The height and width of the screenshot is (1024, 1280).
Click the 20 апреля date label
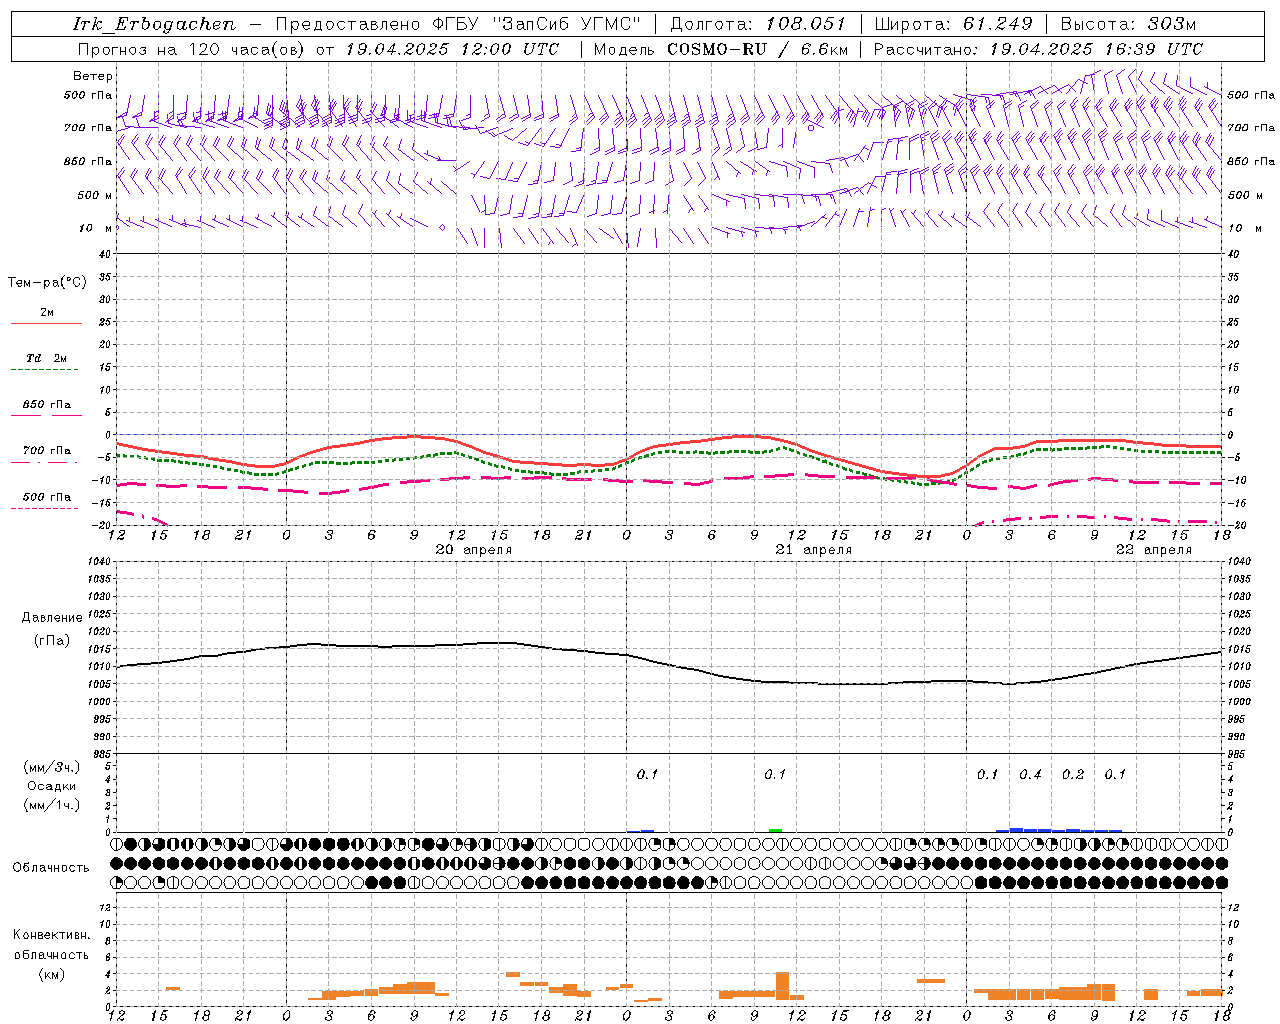coord(474,550)
